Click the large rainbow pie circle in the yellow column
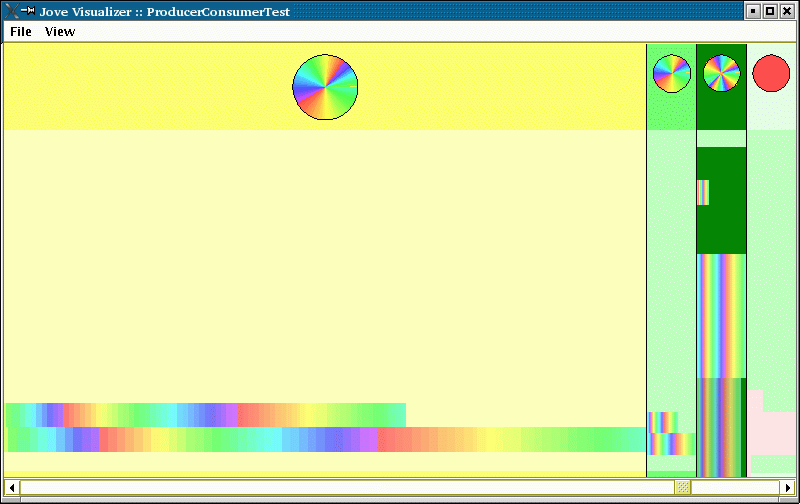Screen dimensions: 800x504 pyautogui.click(x=325, y=87)
